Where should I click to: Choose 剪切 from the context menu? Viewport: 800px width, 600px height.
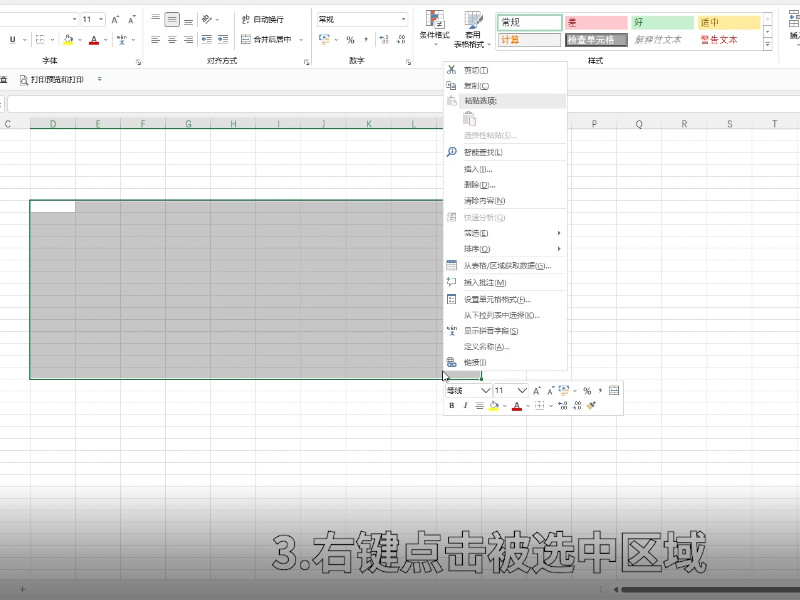[505, 70]
